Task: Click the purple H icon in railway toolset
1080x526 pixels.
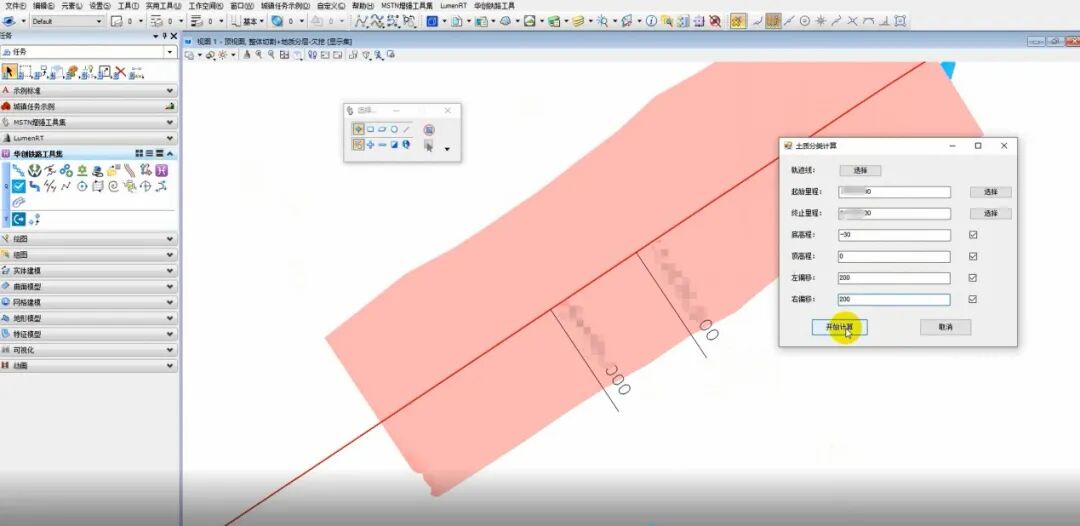Action: coord(162,171)
